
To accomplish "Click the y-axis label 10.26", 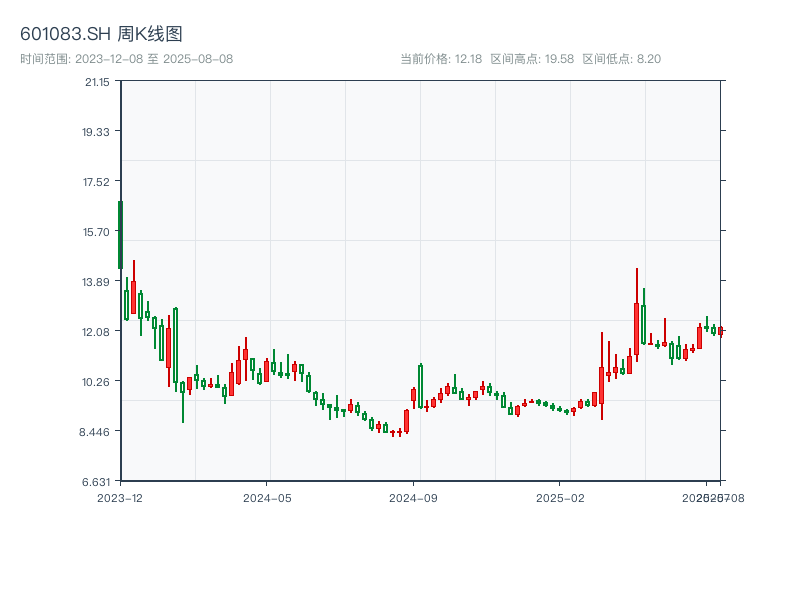I will tap(96, 382).
